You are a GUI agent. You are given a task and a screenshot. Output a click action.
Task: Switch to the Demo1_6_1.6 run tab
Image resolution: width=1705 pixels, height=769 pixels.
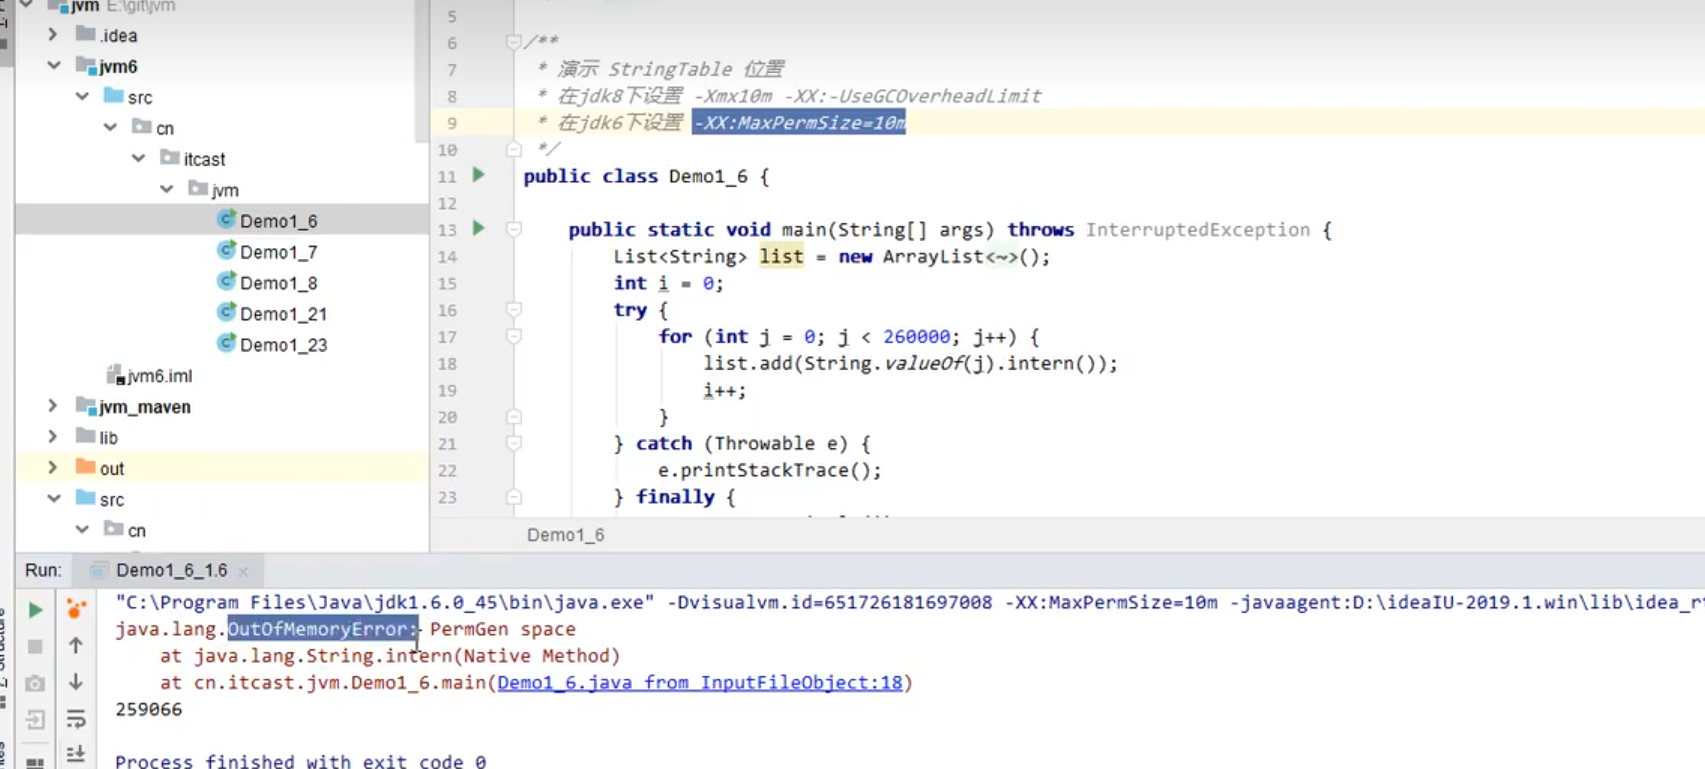[171, 571]
